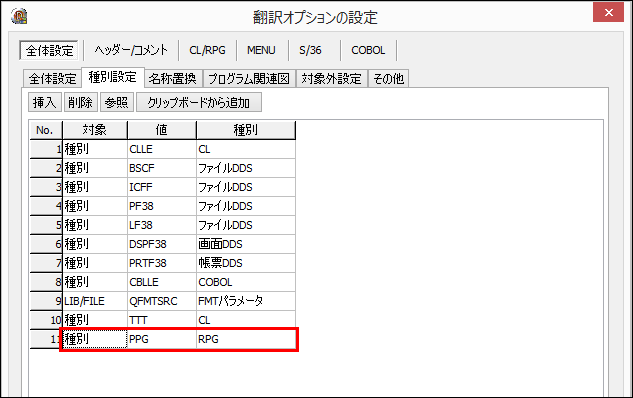
Task: Click the 値 column header
Action: click(x=162, y=130)
